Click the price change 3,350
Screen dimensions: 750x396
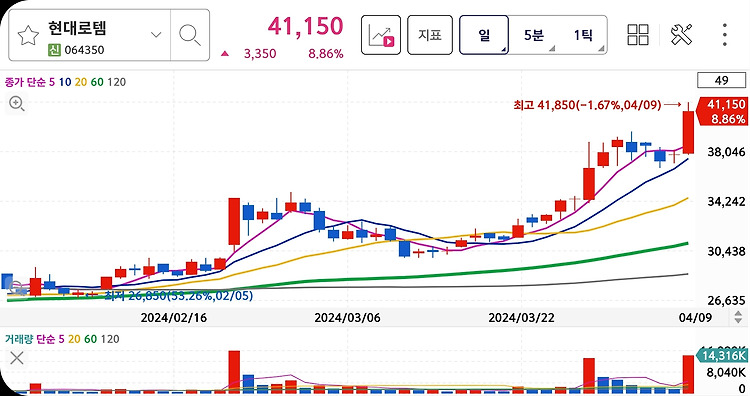pyautogui.click(x=260, y=54)
